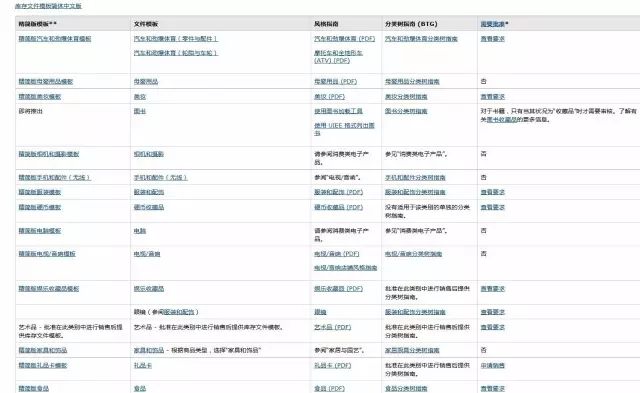Select the 风格指南 column header

click(x=326, y=24)
